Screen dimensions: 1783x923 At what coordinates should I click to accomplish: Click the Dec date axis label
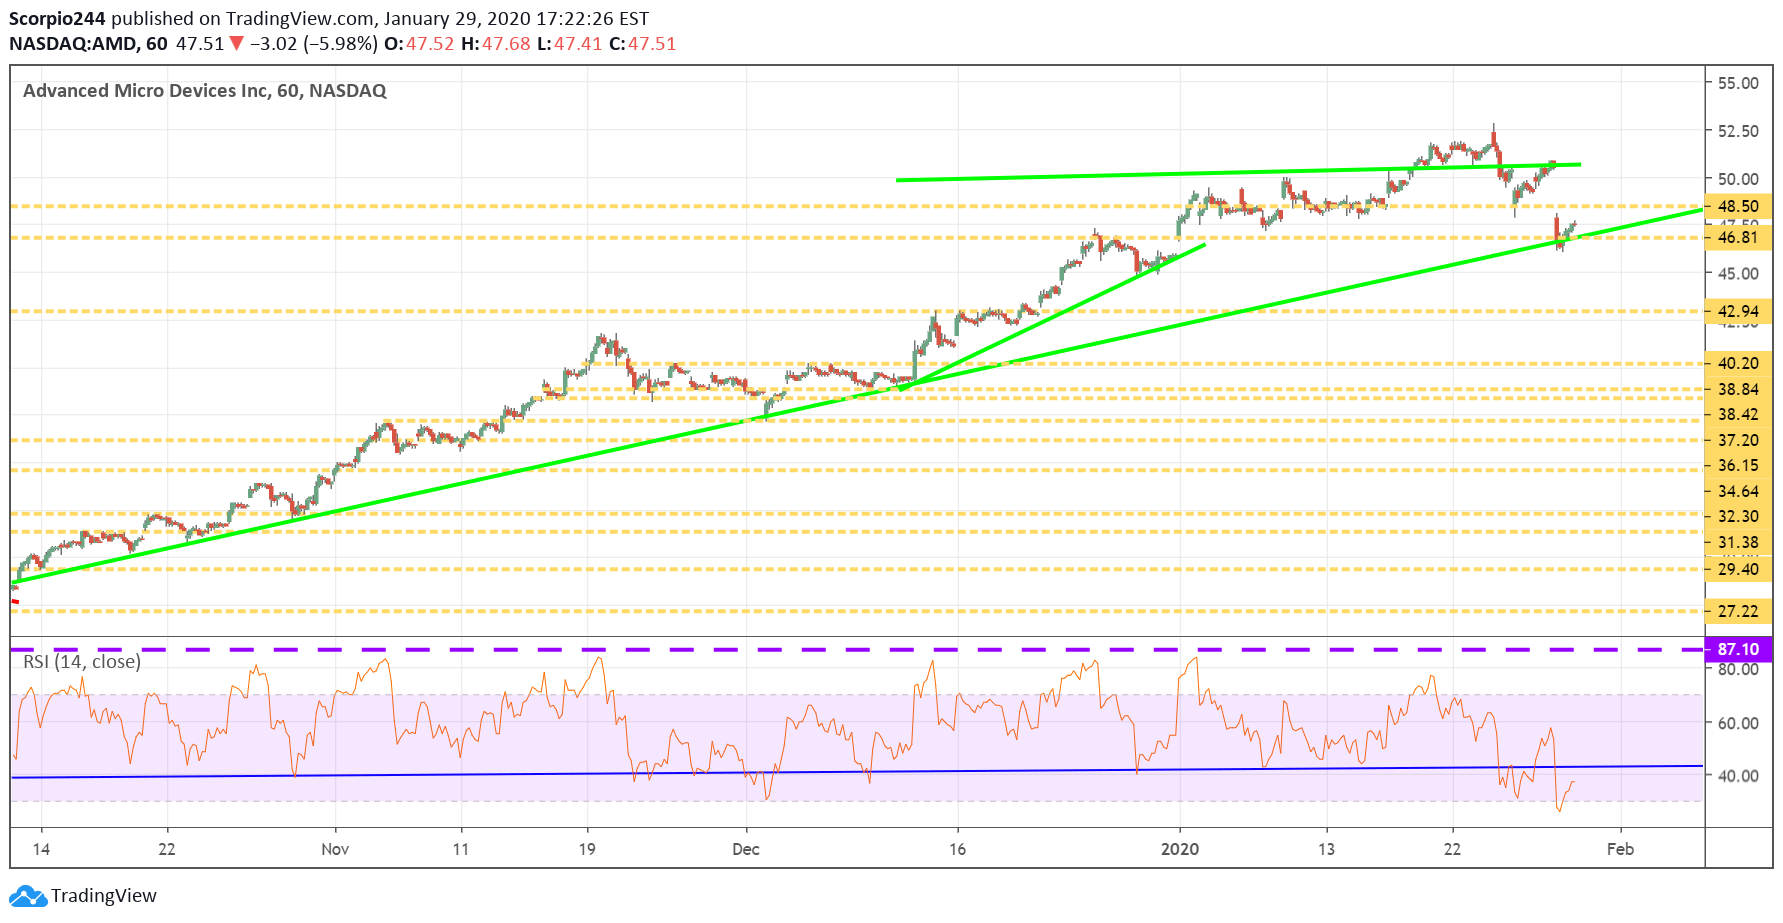pos(746,849)
